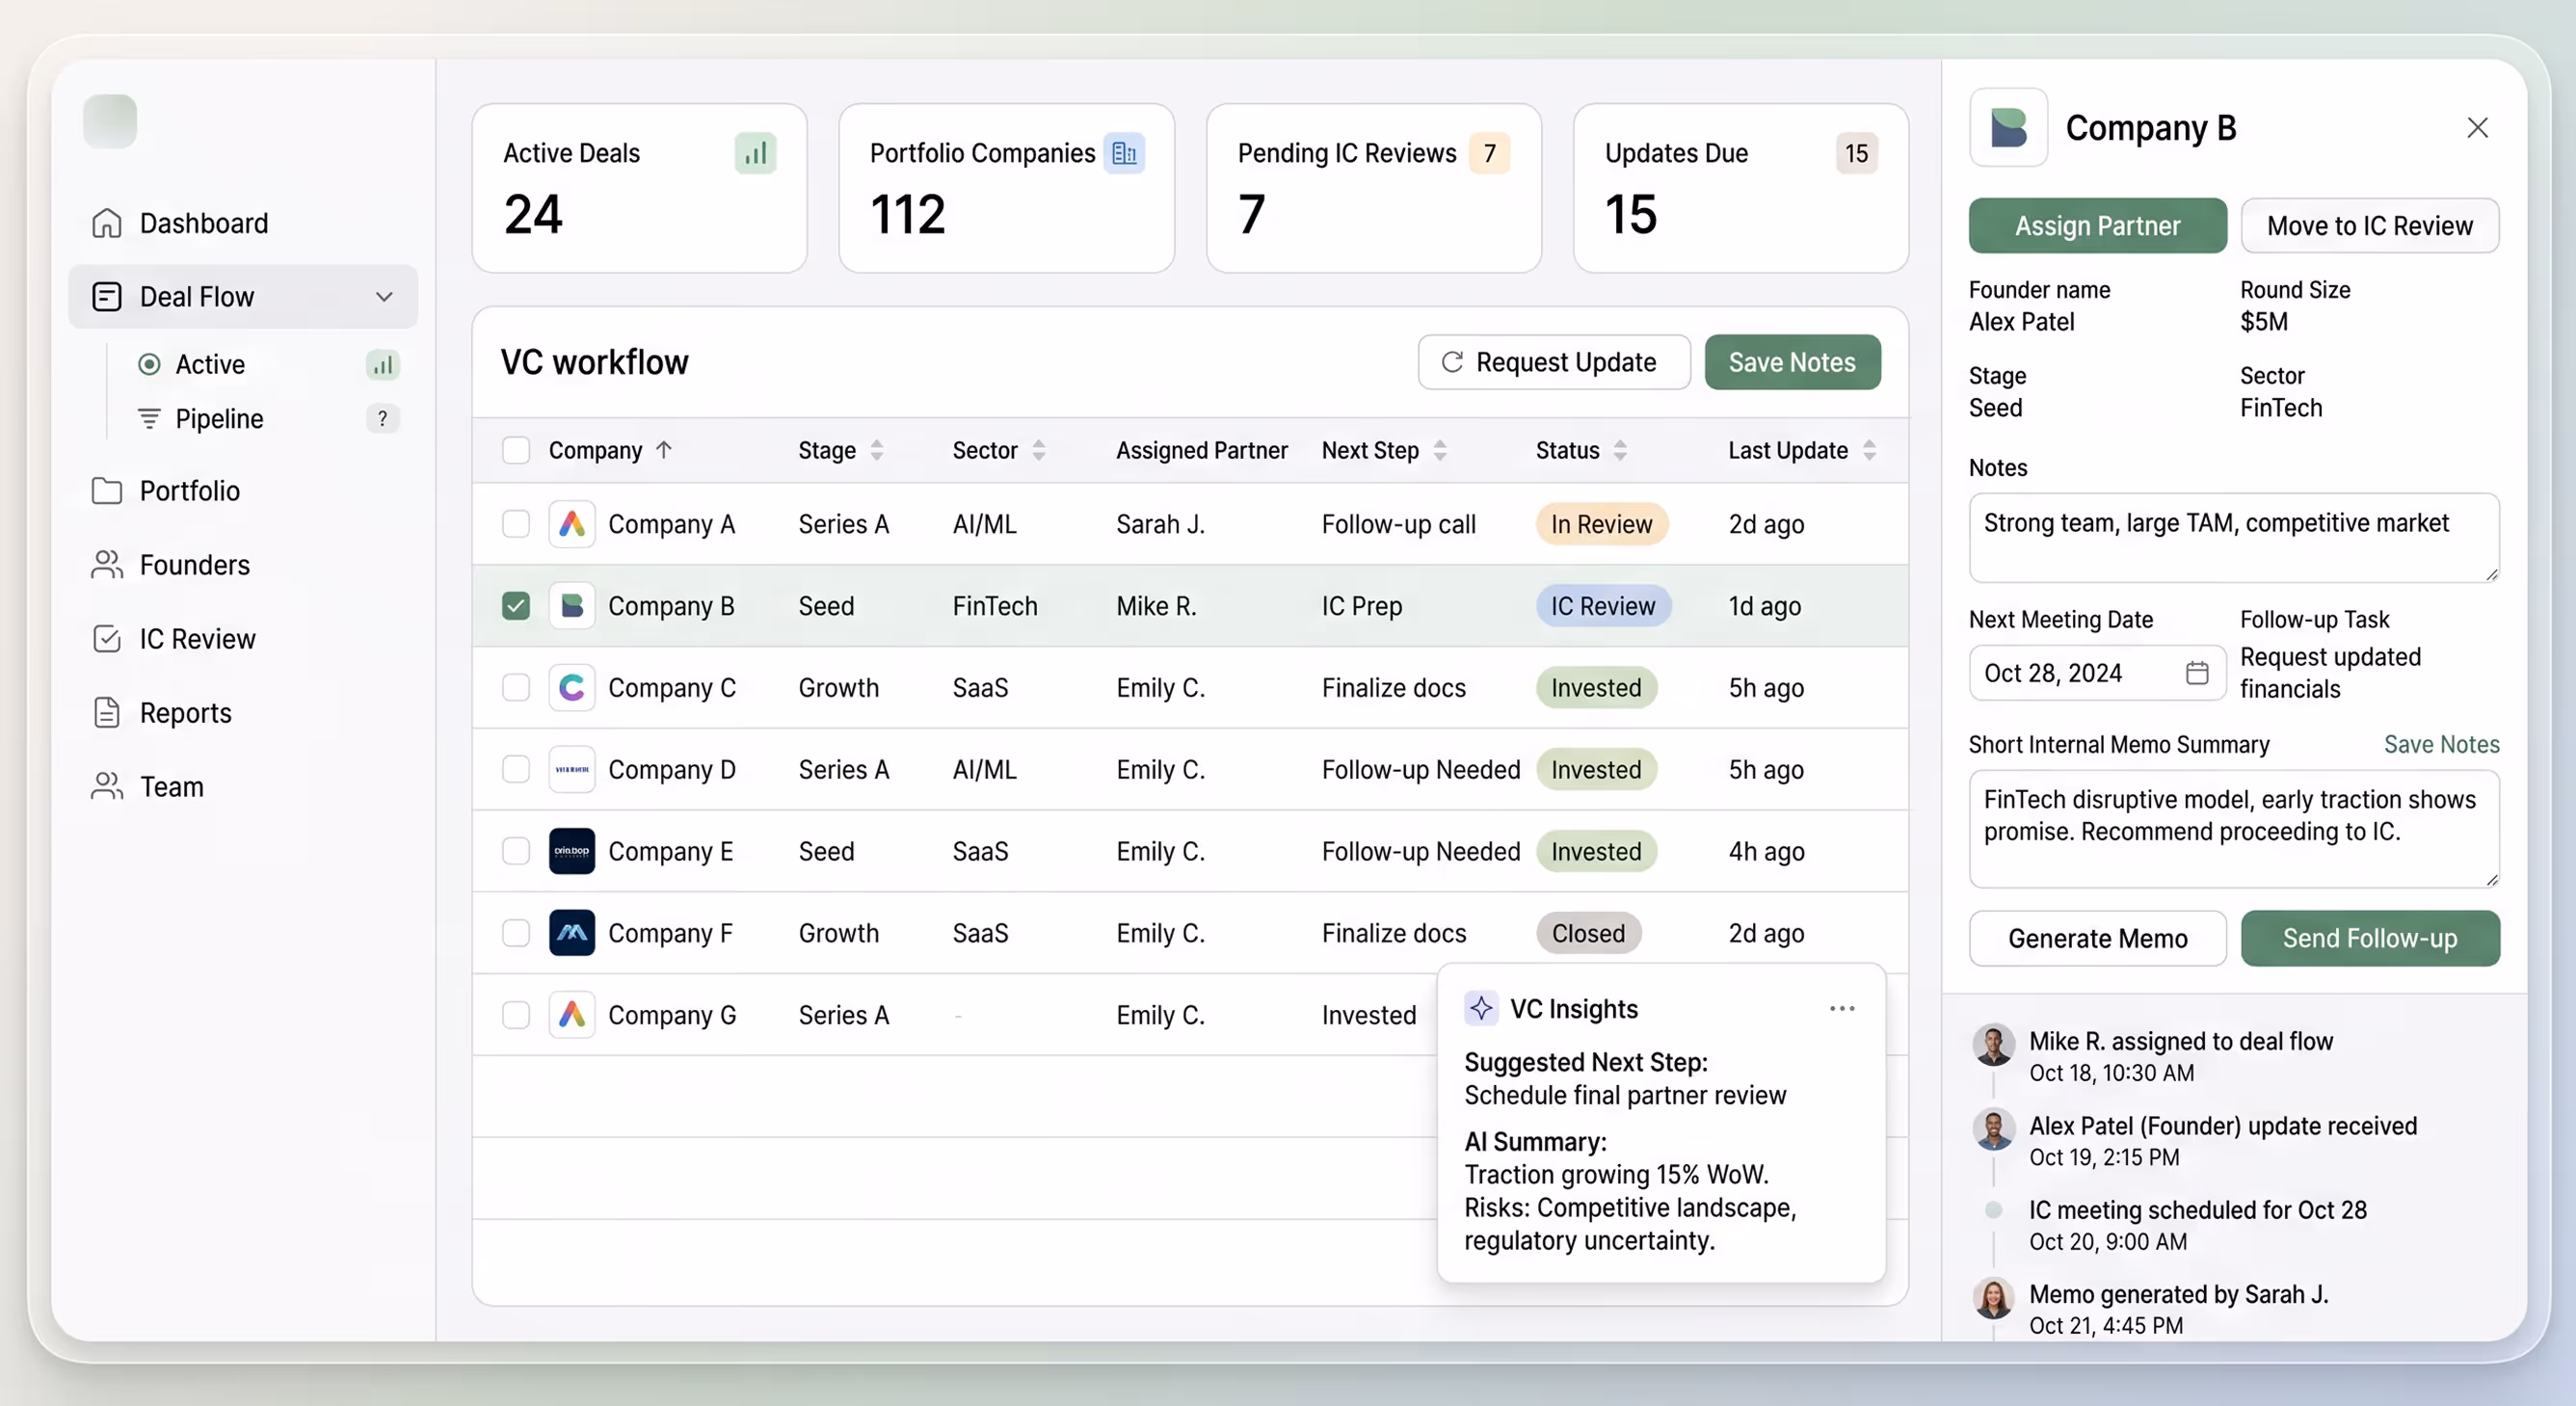The height and width of the screenshot is (1406, 2576).
Task: Sort by Last Update column
Action: click(x=1869, y=451)
